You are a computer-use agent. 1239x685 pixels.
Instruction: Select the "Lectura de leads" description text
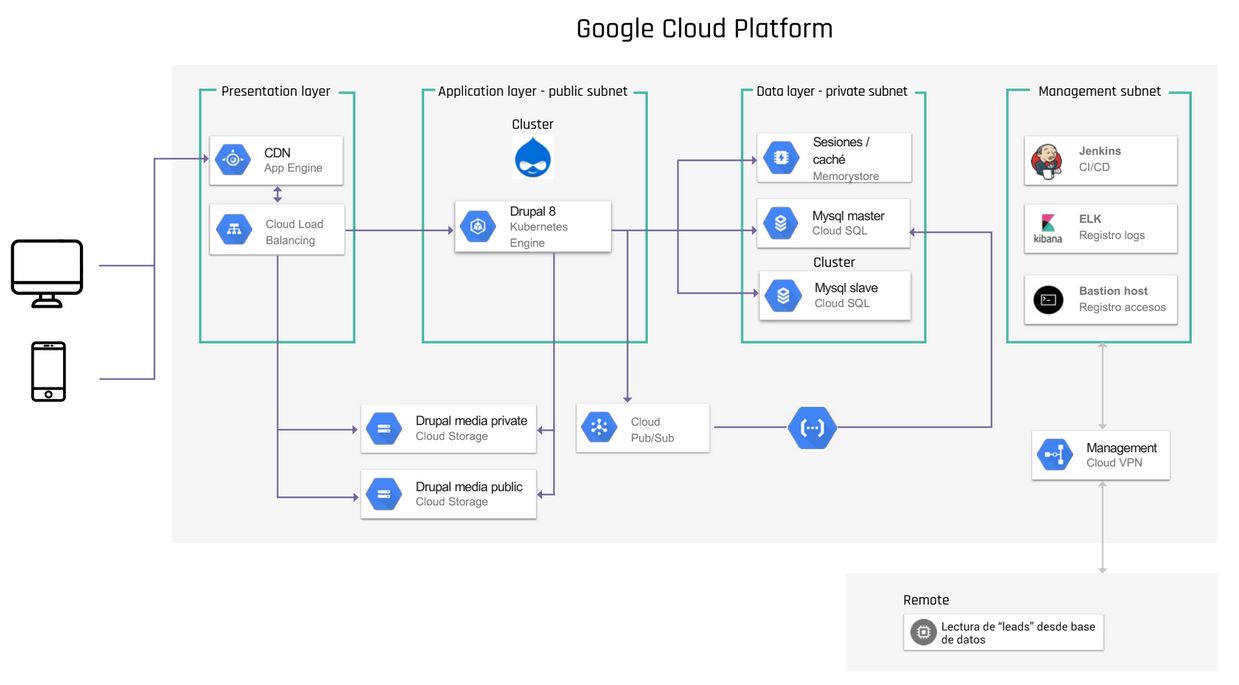tap(1018, 633)
